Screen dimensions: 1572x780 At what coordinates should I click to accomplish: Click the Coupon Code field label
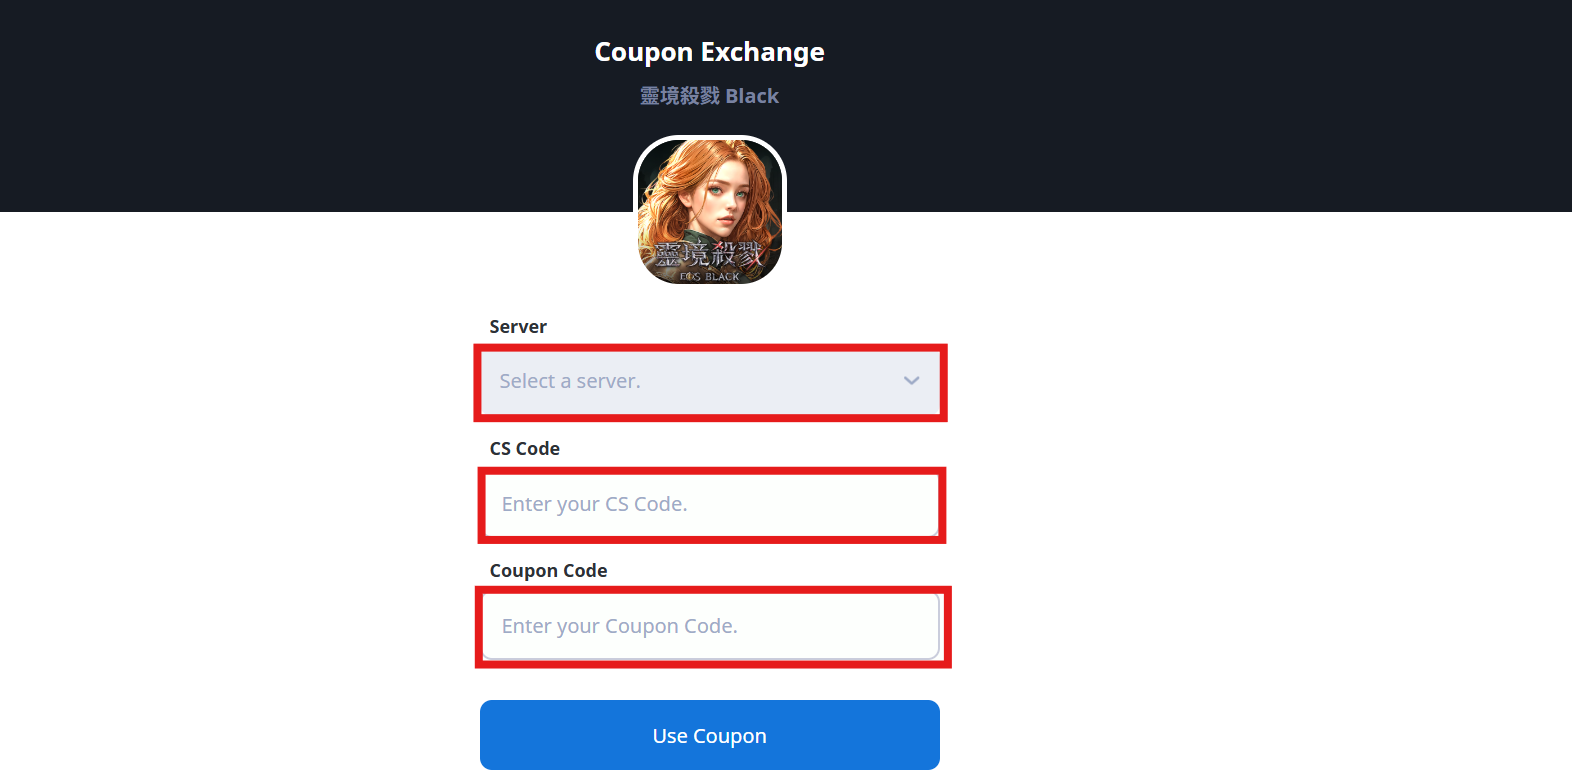point(548,571)
